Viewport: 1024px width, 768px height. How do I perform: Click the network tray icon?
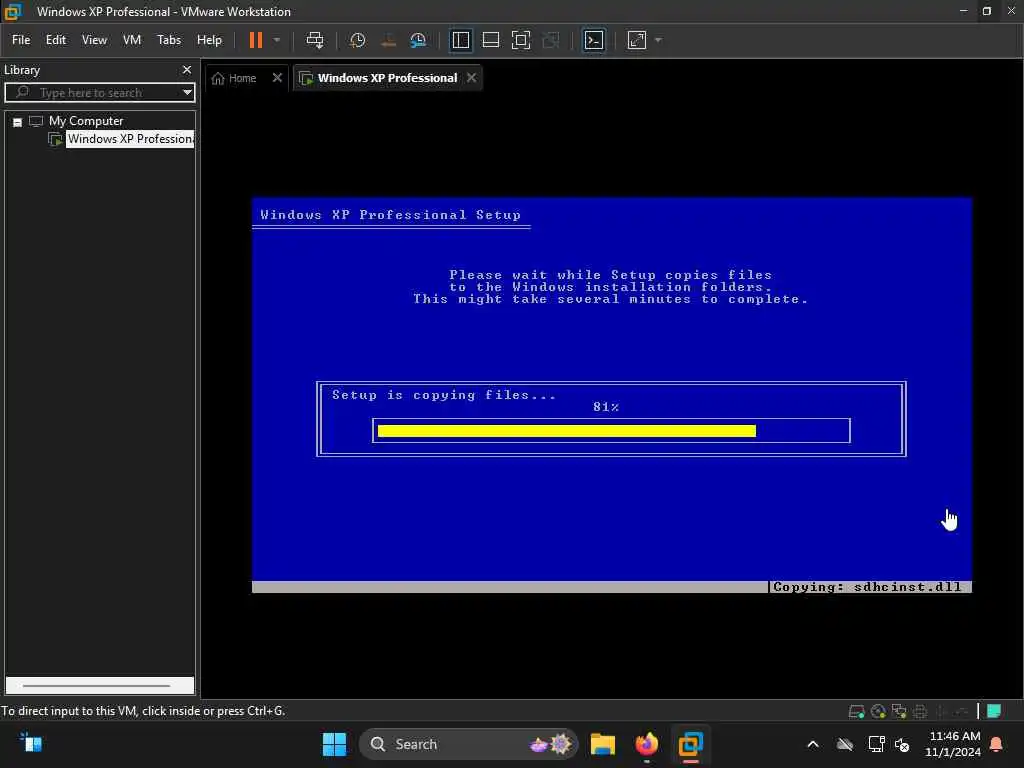[x=876, y=744]
